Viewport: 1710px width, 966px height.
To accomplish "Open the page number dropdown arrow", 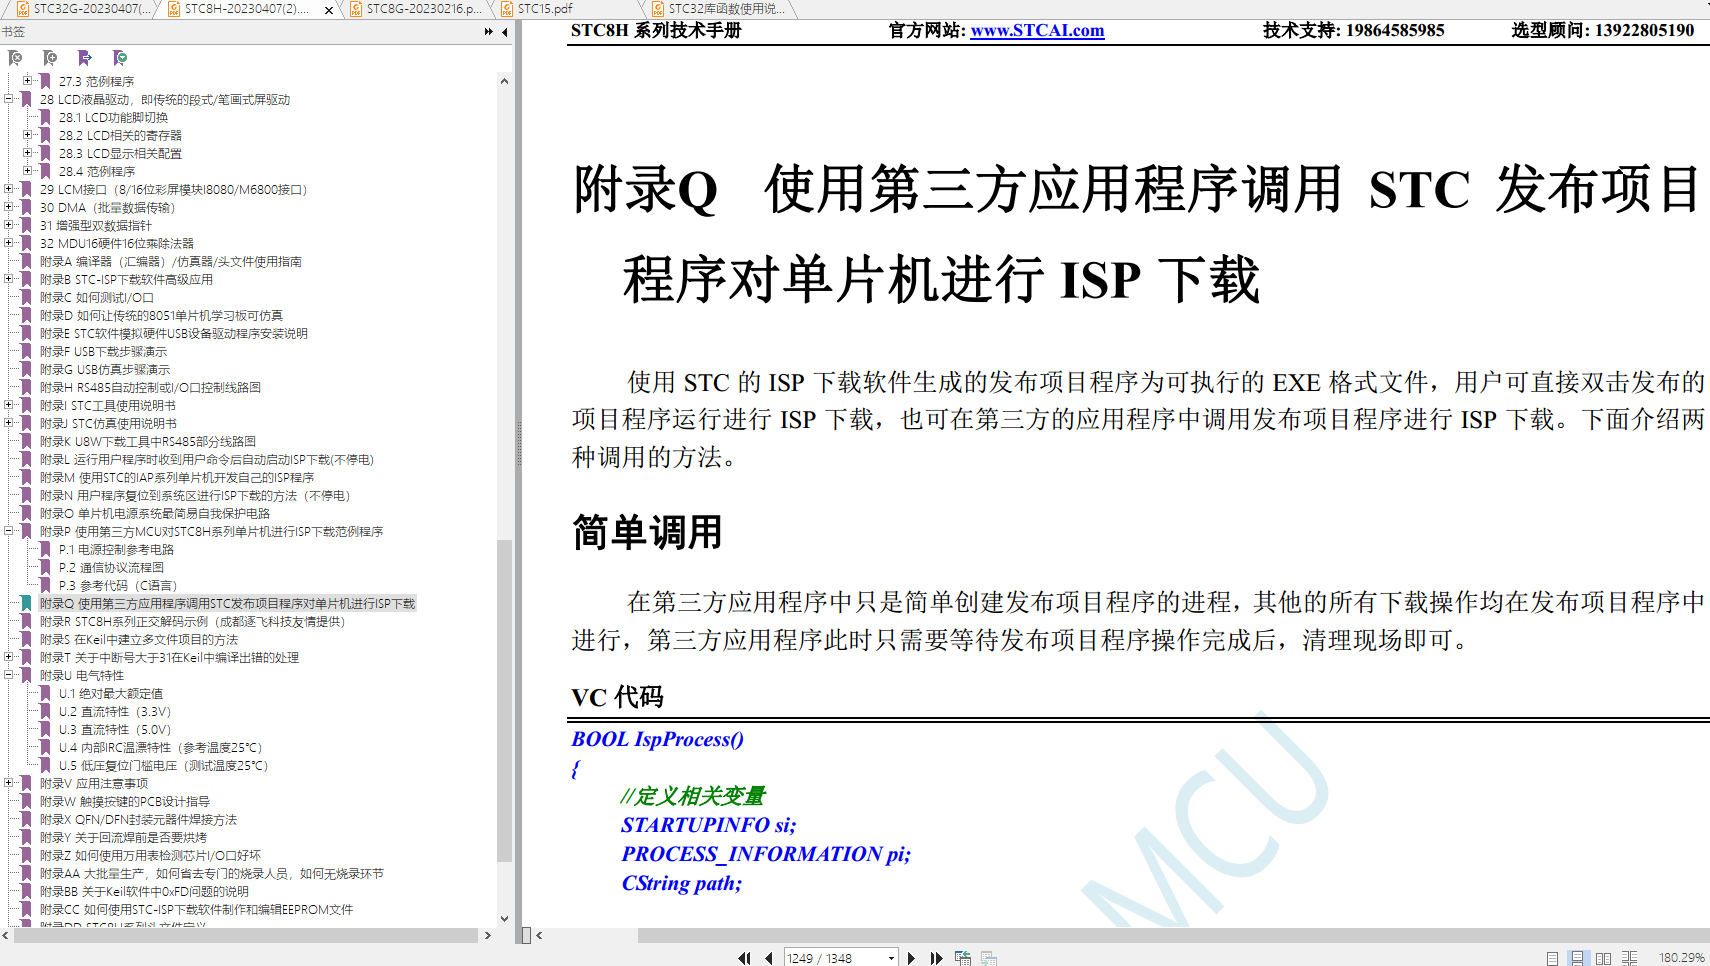I will coord(890,958).
